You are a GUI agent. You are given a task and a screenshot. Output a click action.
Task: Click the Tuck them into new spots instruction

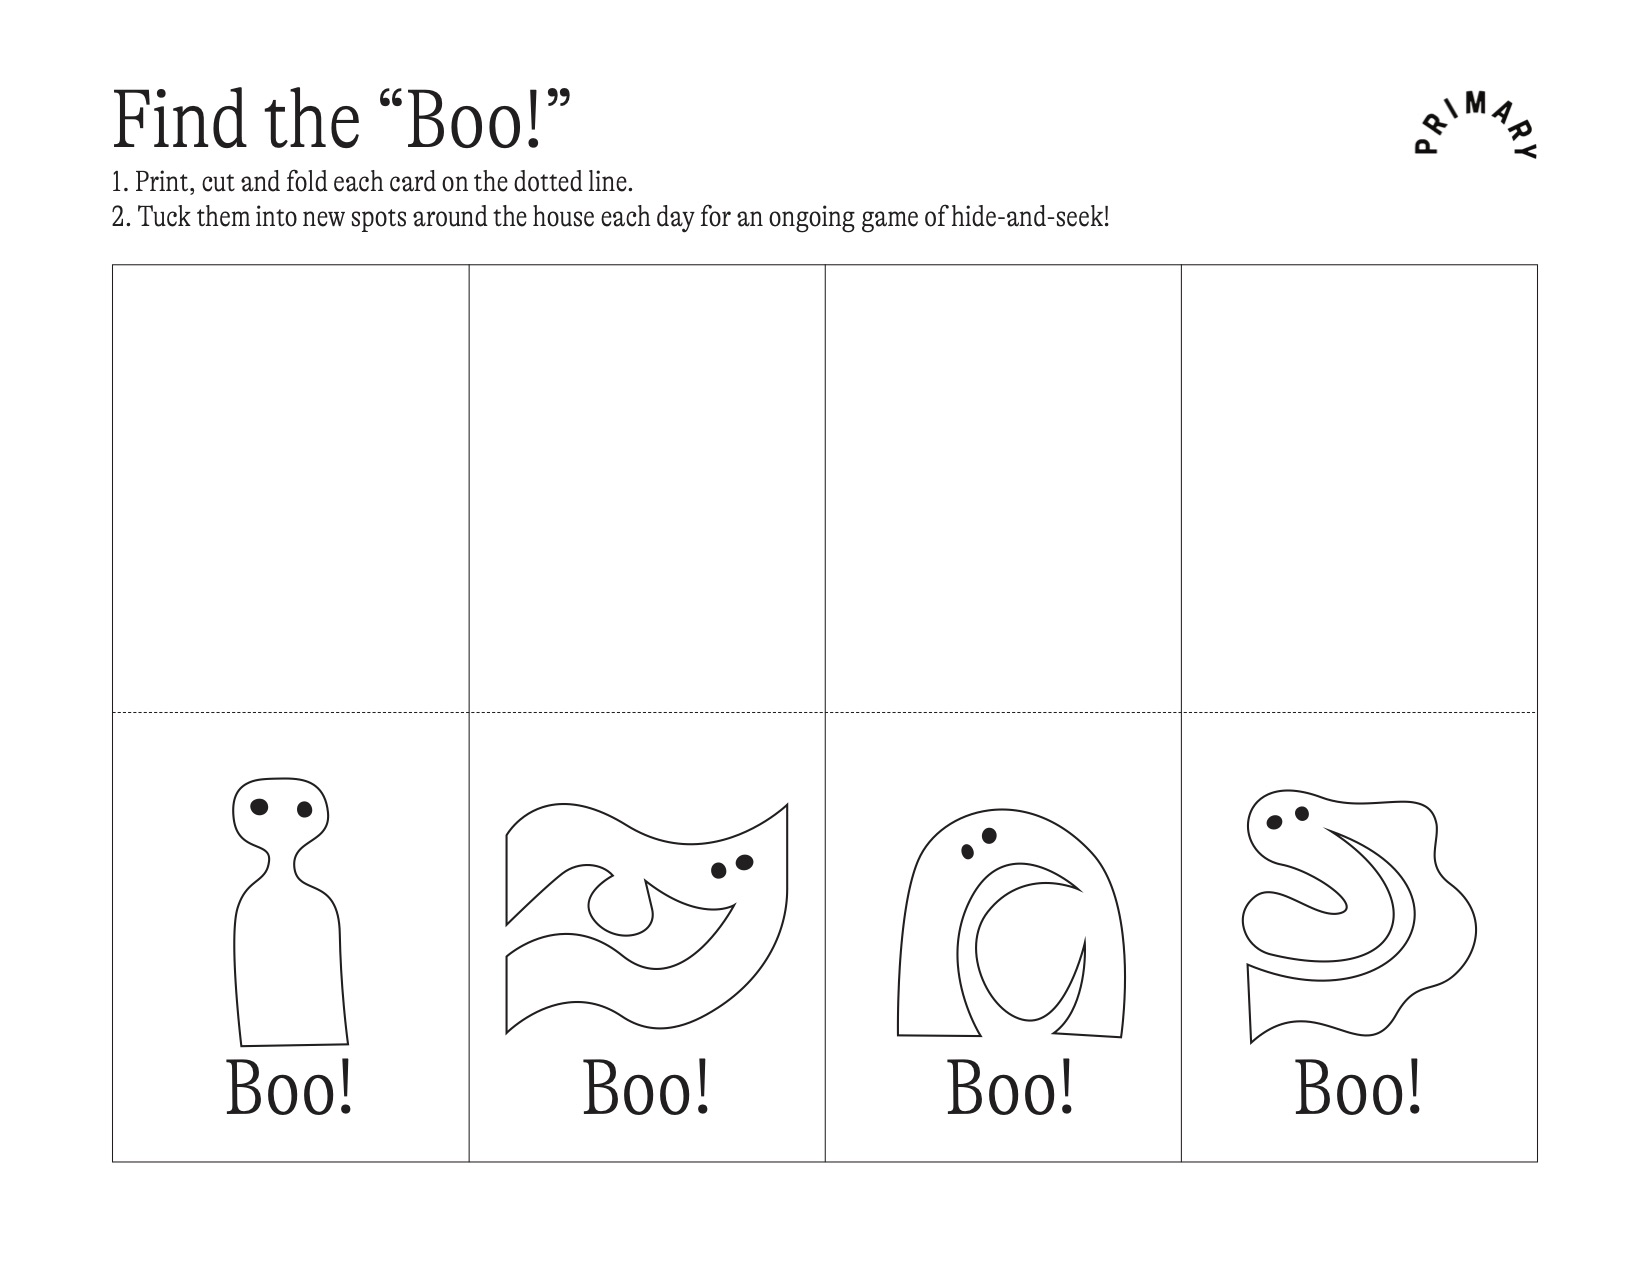click(x=611, y=217)
